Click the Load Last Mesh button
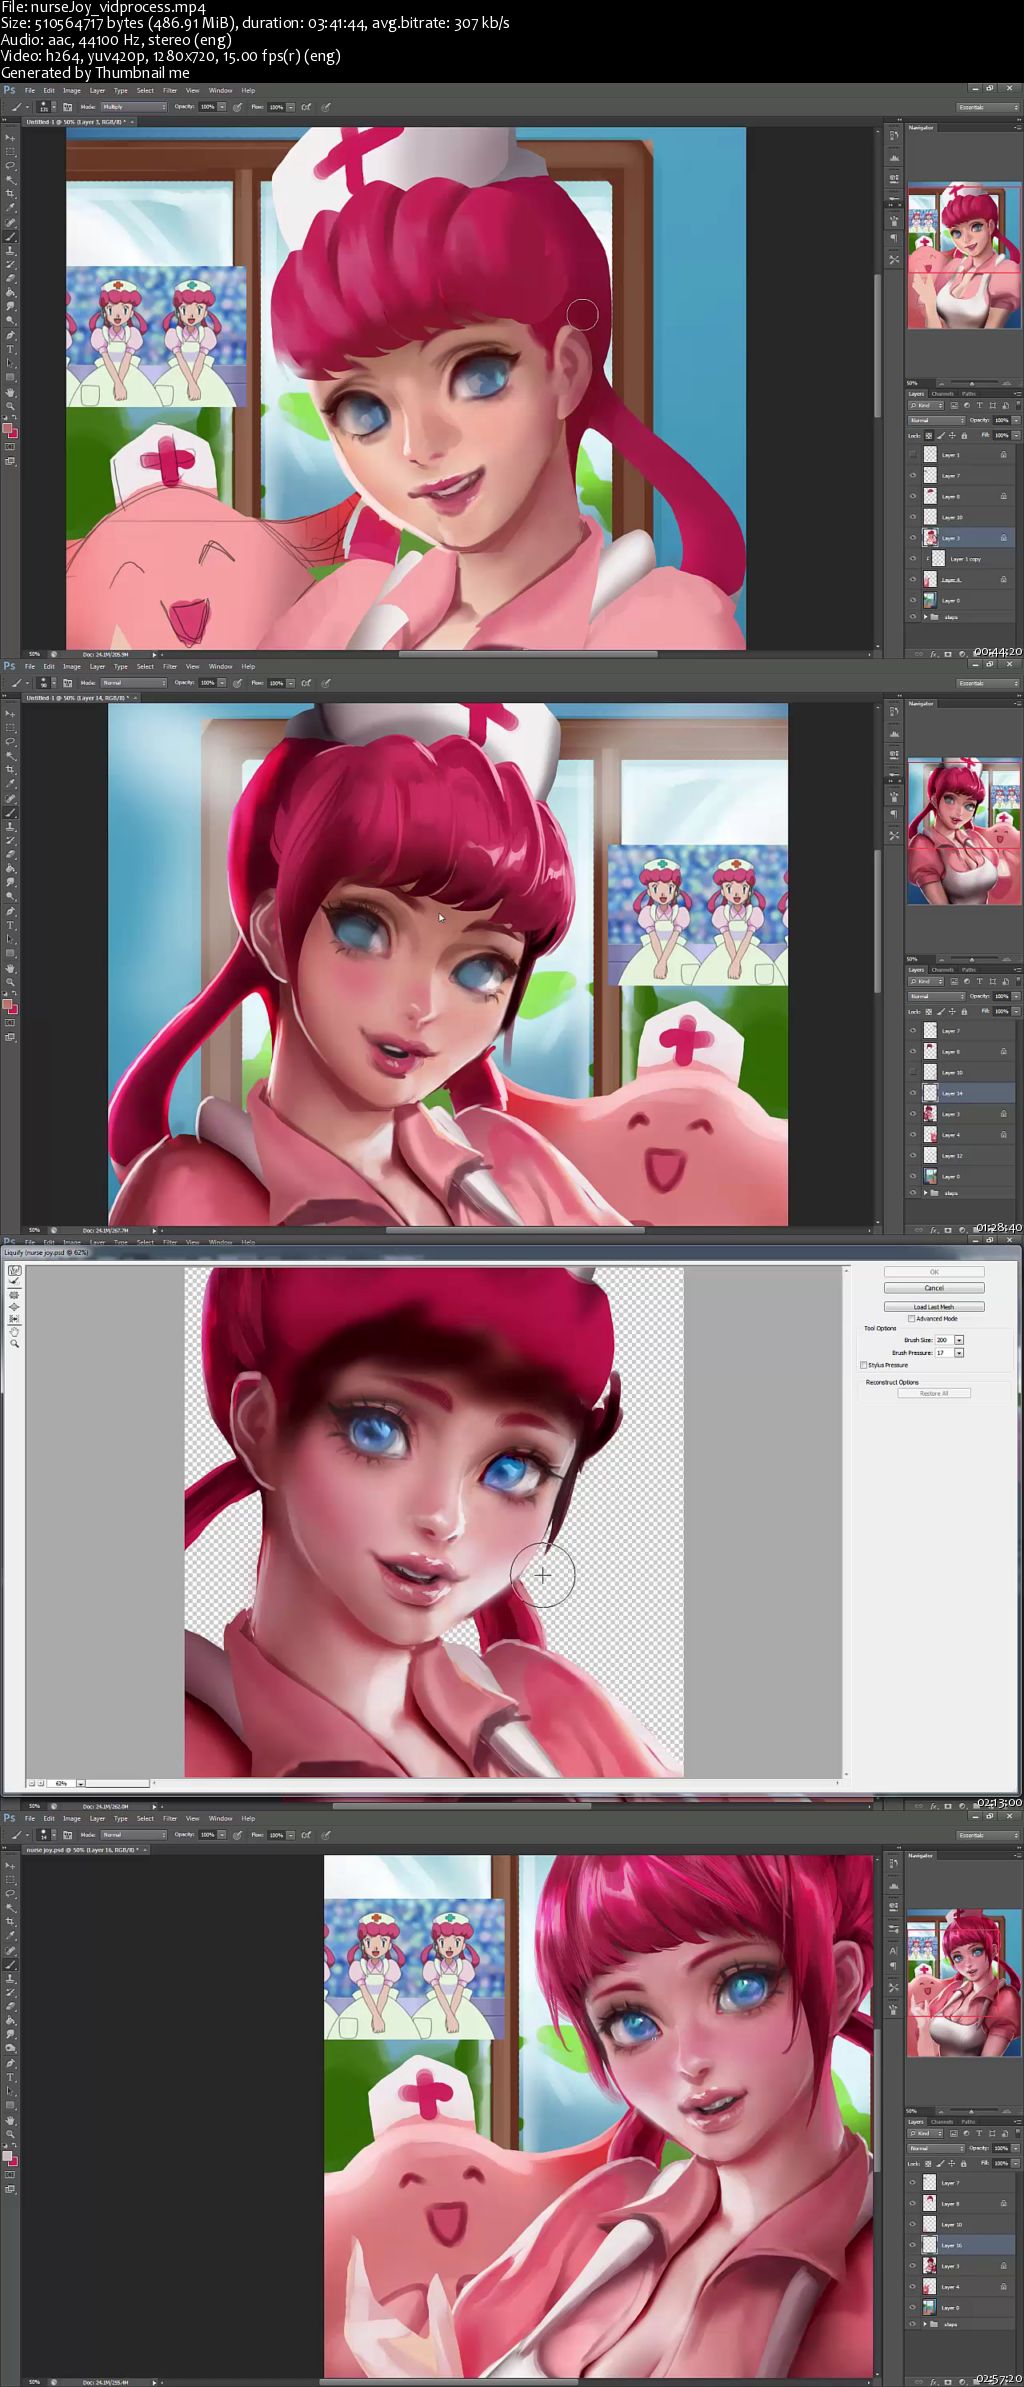Image resolution: width=1024 pixels, height=2387 pixels. click(x=934, y=1307)
